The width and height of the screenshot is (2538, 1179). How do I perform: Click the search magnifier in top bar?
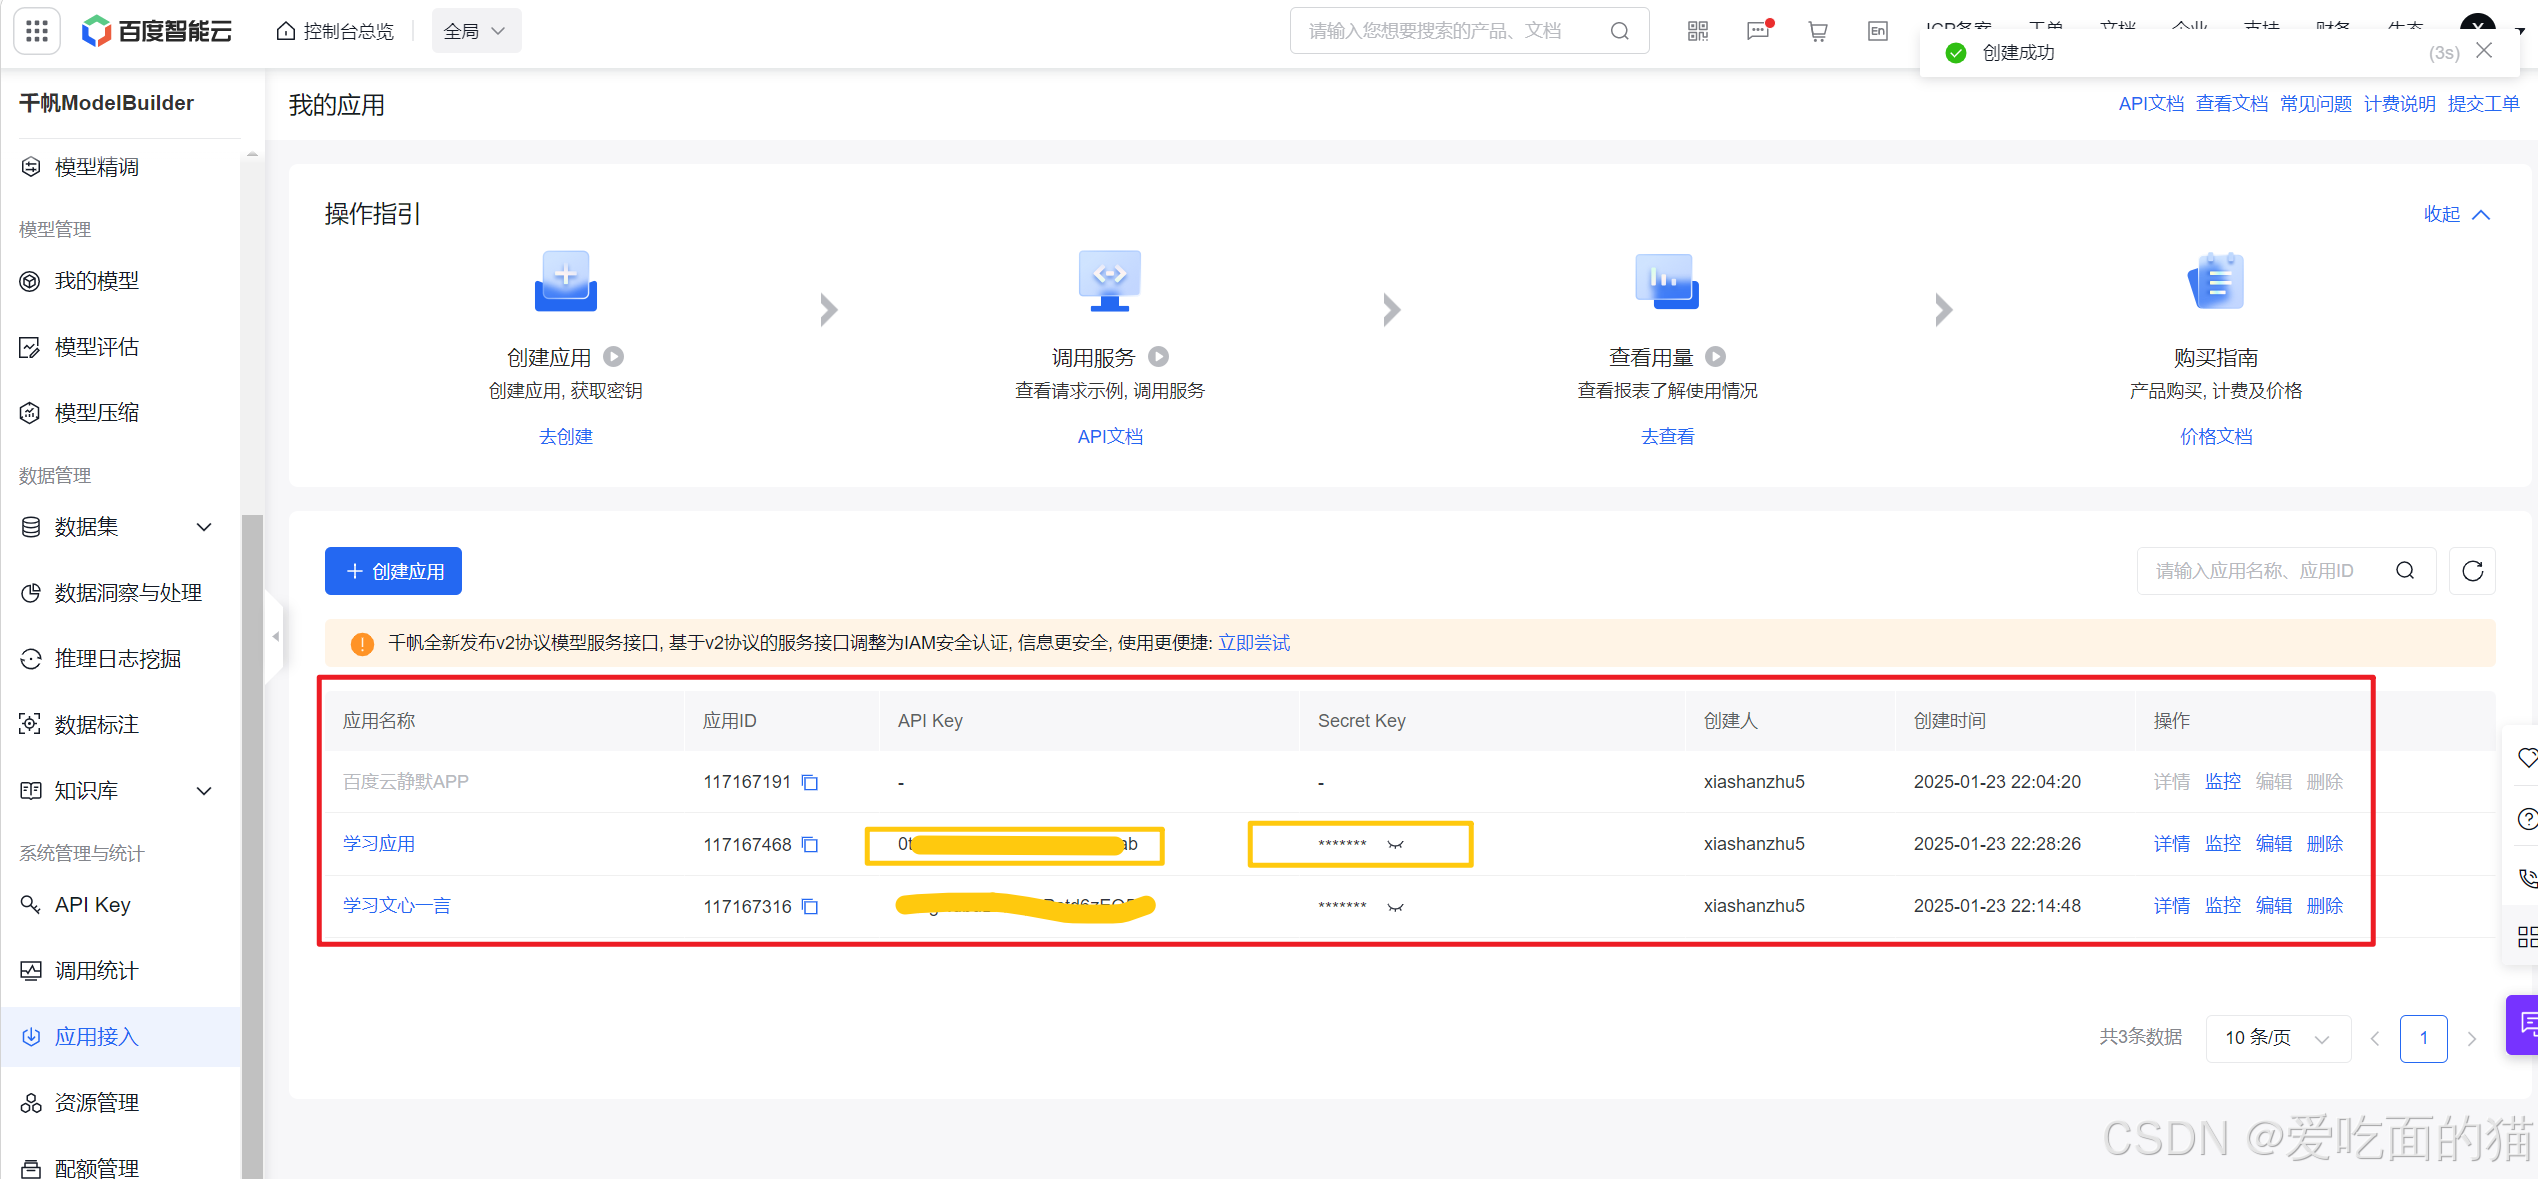point(1619,31)
